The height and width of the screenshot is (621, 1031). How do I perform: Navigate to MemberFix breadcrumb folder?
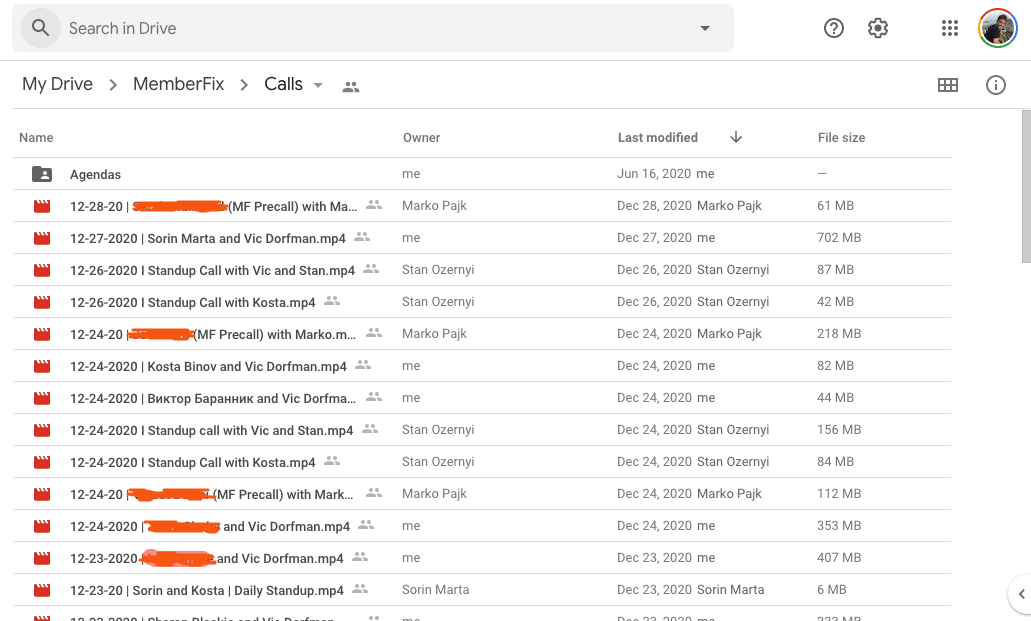pyautogui.click(x=178, y=84)
